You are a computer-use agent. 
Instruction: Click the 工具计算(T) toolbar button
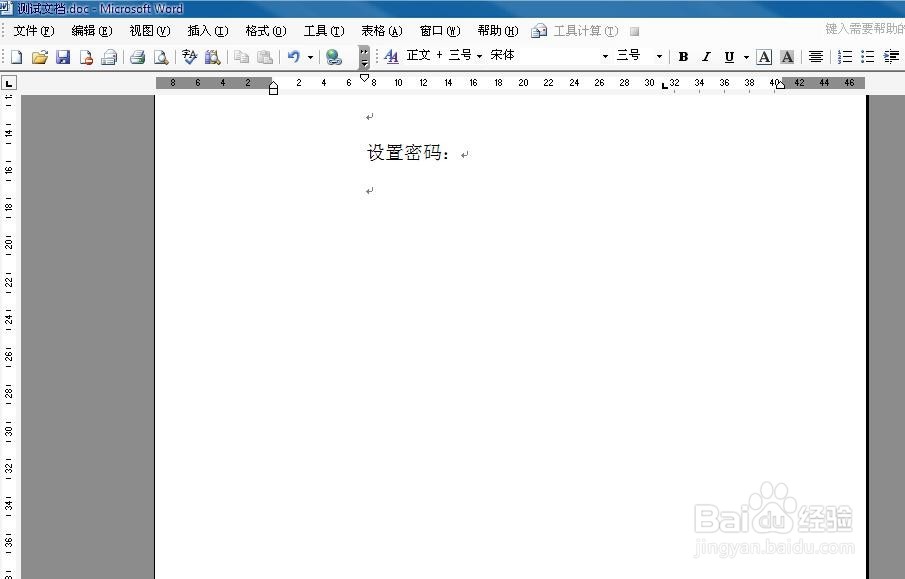(x=585, y=31)
